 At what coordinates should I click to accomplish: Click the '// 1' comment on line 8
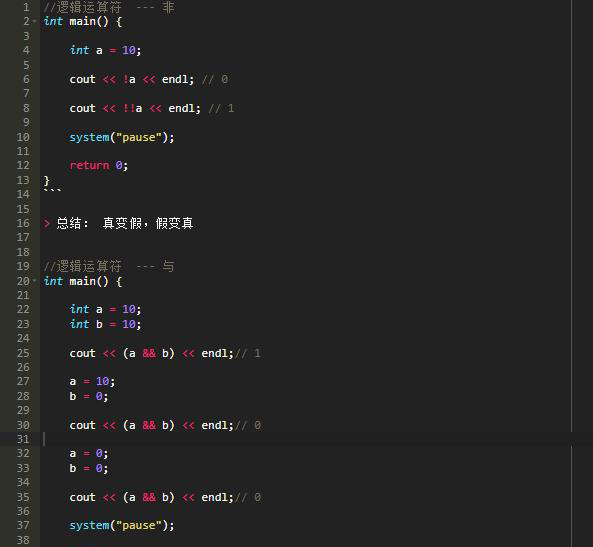[221, 109]
